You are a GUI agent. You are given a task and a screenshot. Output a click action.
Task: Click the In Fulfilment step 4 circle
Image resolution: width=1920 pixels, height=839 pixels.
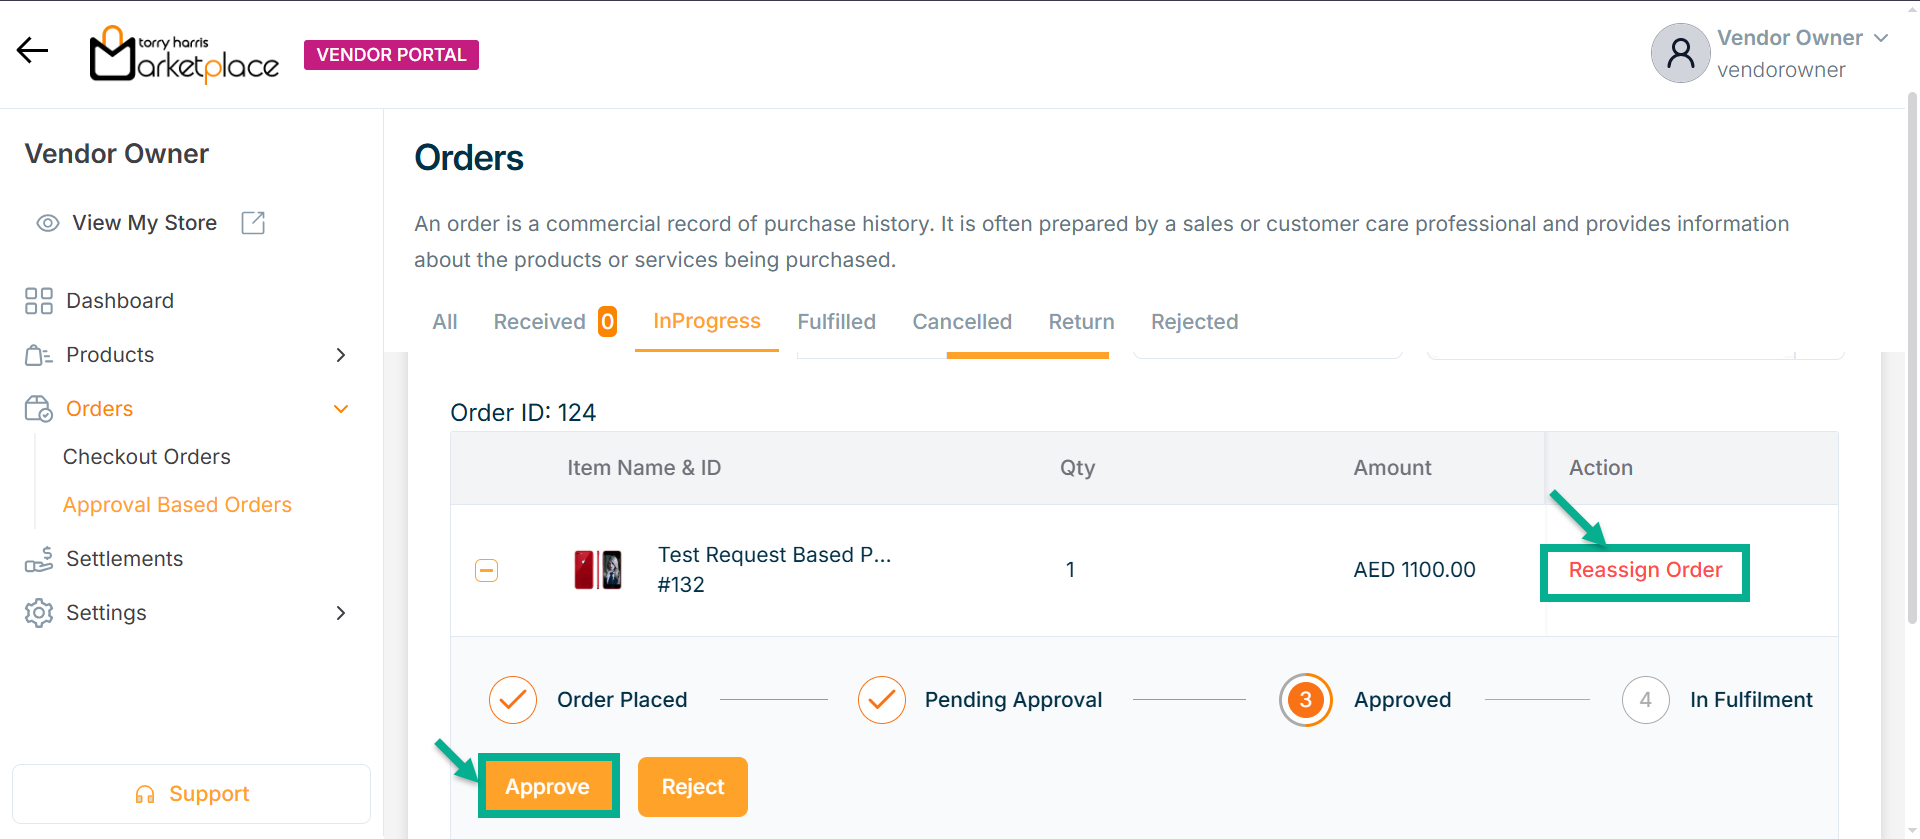(1645, 700)
